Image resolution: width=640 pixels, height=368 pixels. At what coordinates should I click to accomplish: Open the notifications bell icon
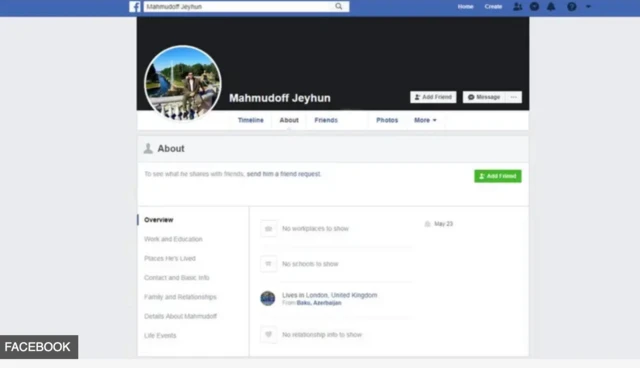point(551,7)
